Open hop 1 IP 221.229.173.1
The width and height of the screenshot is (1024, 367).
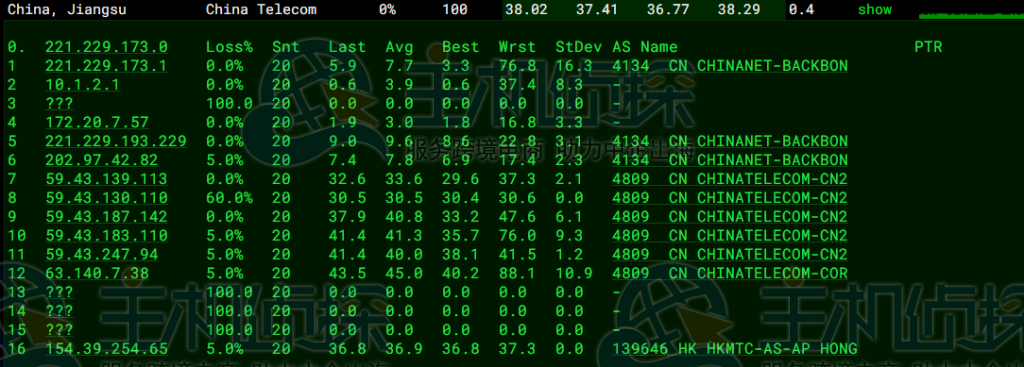(106, 66)
